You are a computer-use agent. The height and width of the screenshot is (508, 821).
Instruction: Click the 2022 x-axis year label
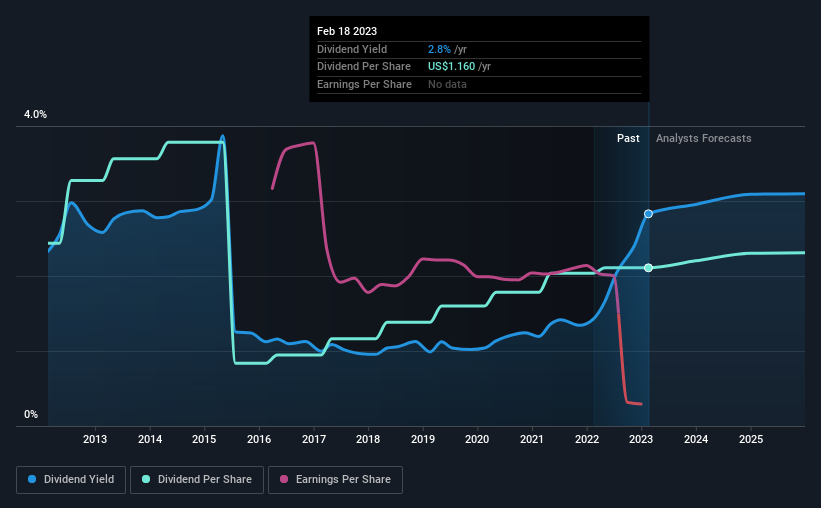587,439
